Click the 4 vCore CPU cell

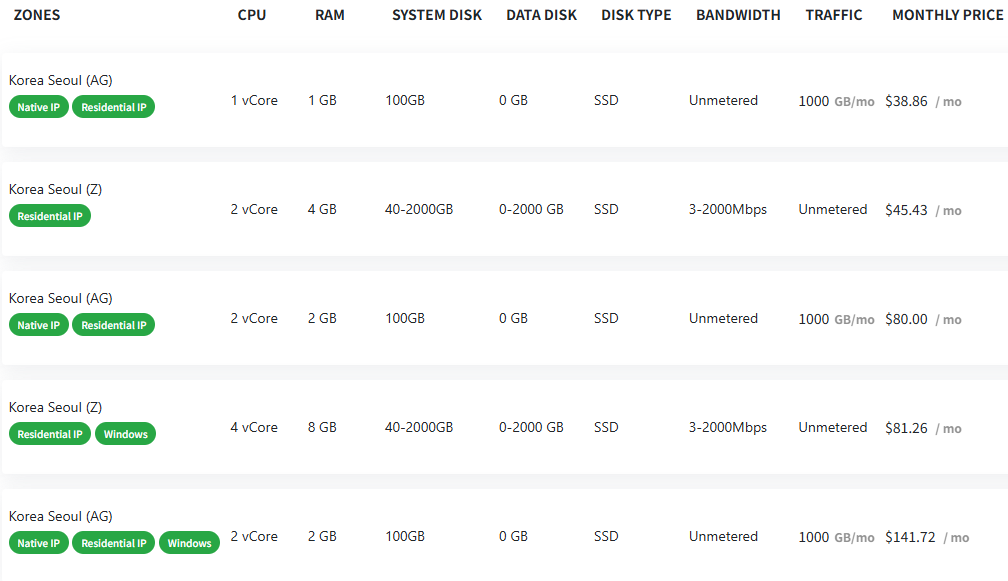click(x=254, y=427)
